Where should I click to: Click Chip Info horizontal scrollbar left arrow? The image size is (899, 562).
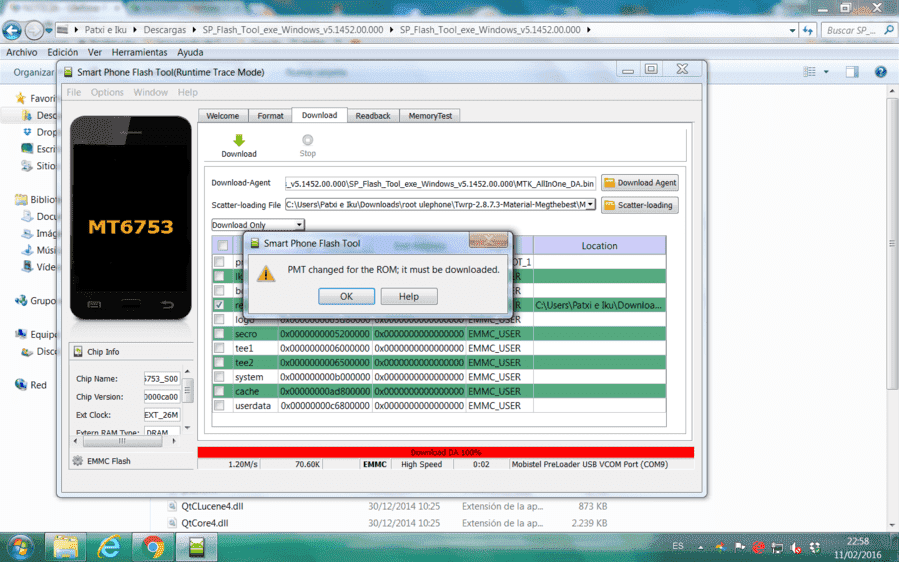pos(76,441)
